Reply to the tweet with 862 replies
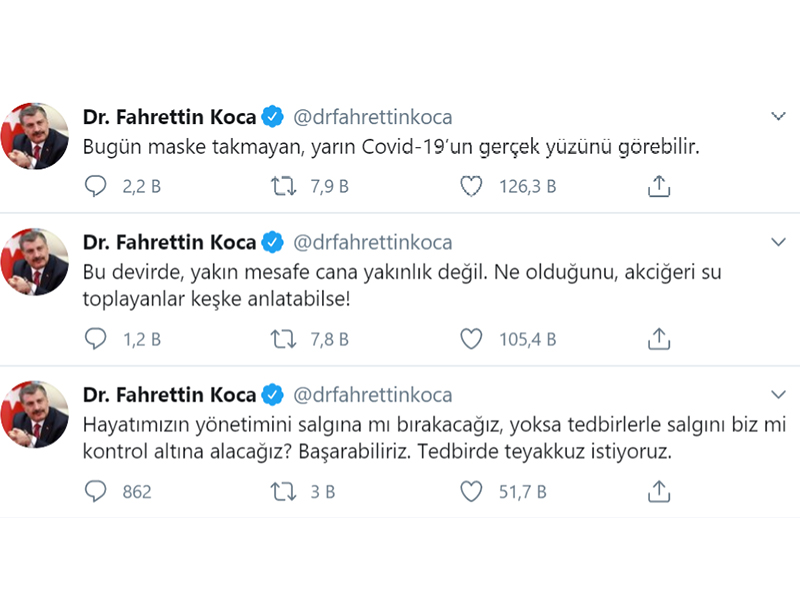Image resolution: width=800 pixels, height=600 pixels. click(96, 491)
